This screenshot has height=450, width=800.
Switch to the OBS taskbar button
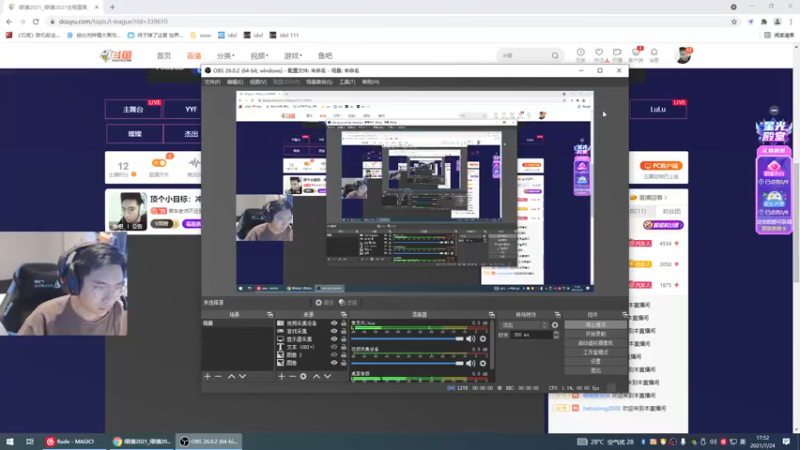[x=209, y=441]
